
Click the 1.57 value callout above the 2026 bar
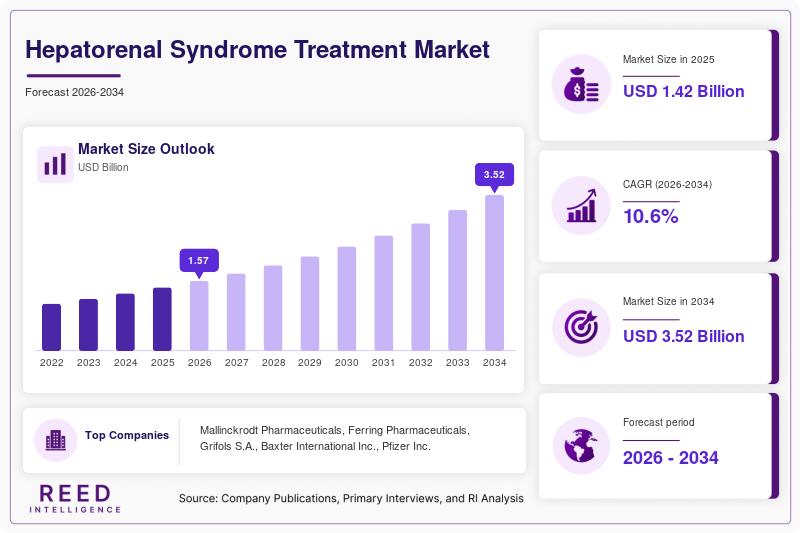point(199,261)
